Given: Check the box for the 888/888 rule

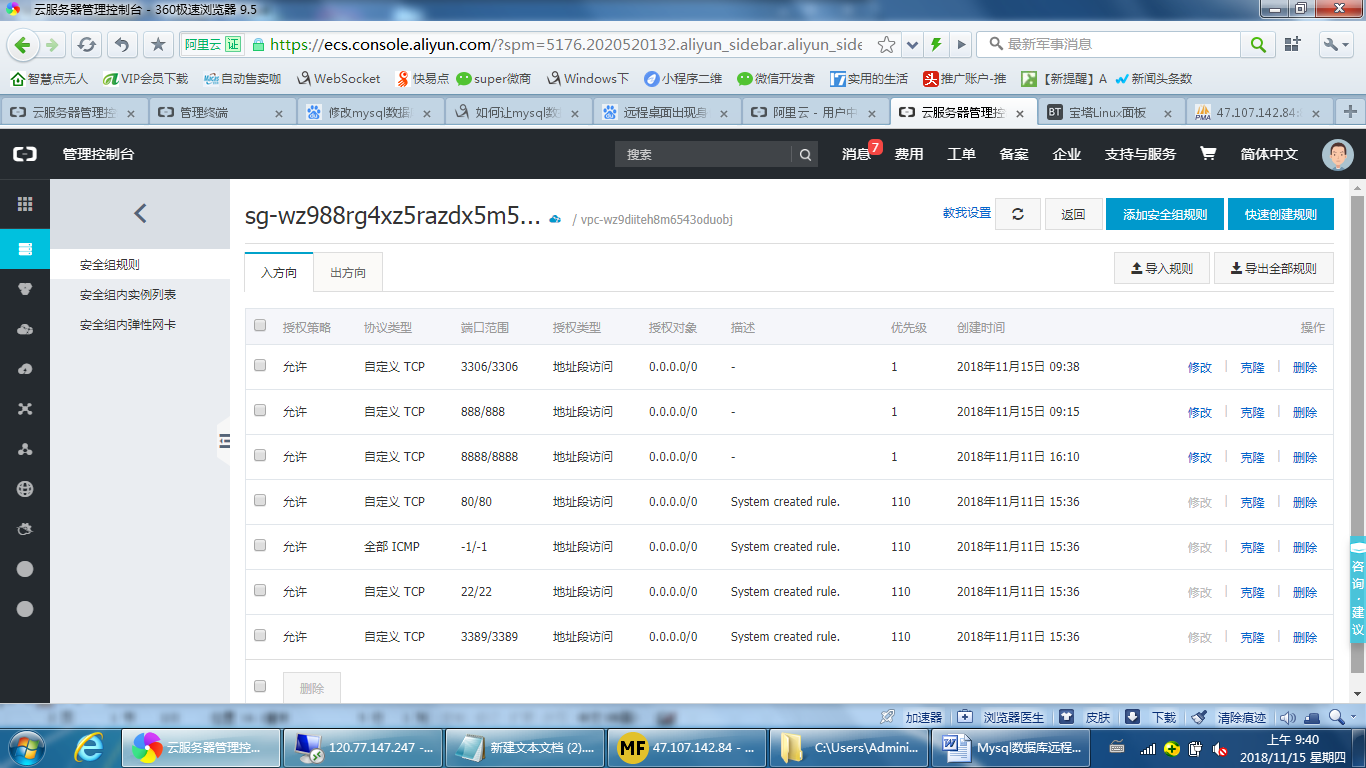Looking at the screenshot, I should [x=260, y=410].
